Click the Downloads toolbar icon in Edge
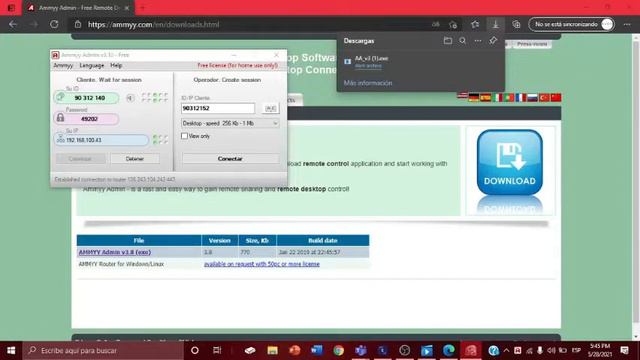This screenshot has height=360, width=640. [x=496, y=24]
